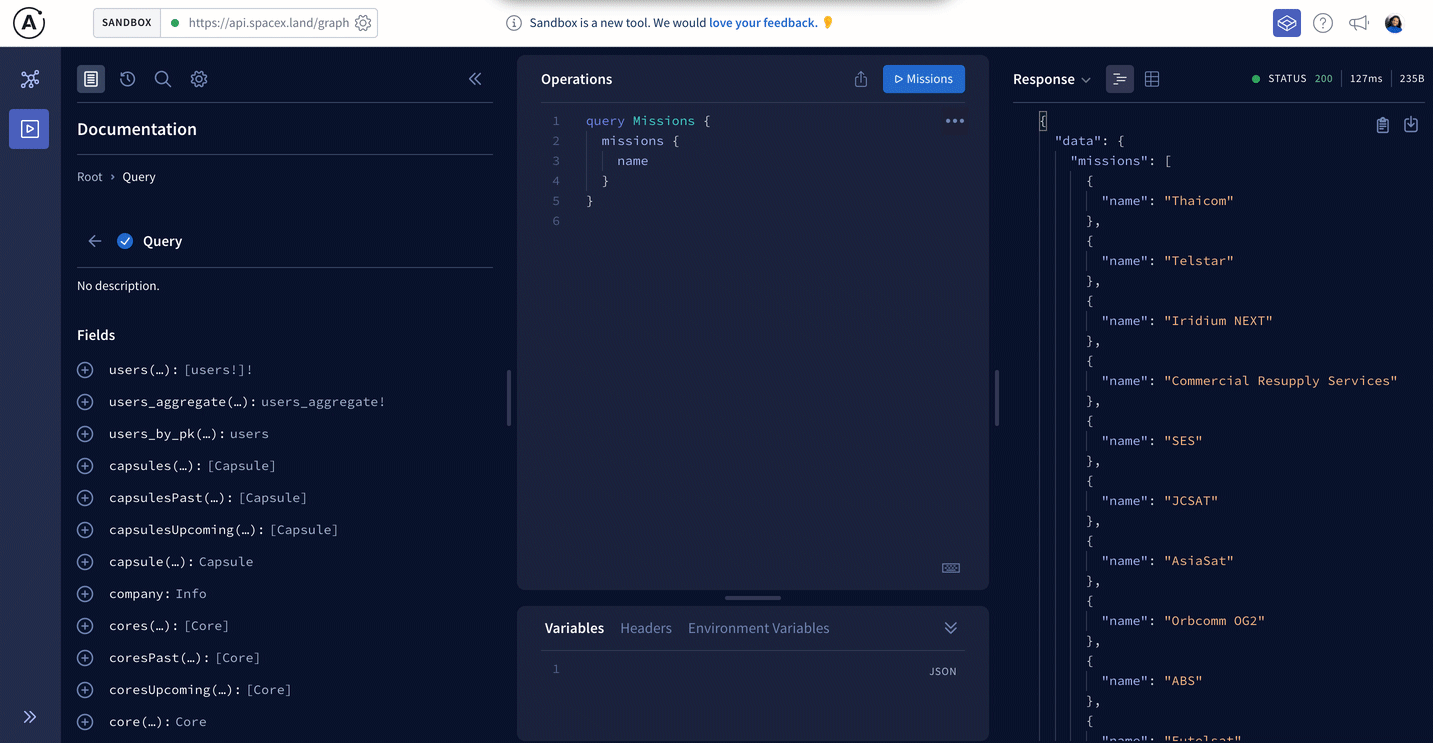Image resolution: width=1433 pixels, height=743 pixels.
Task: Click the Query breadcrumb
Action: click(139, 177)
